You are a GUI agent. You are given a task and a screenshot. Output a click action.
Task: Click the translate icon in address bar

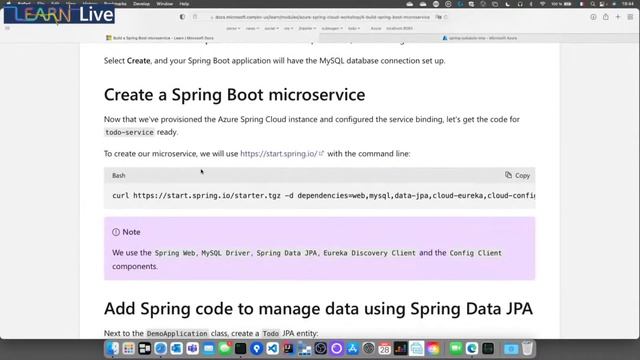click(439, 17)
